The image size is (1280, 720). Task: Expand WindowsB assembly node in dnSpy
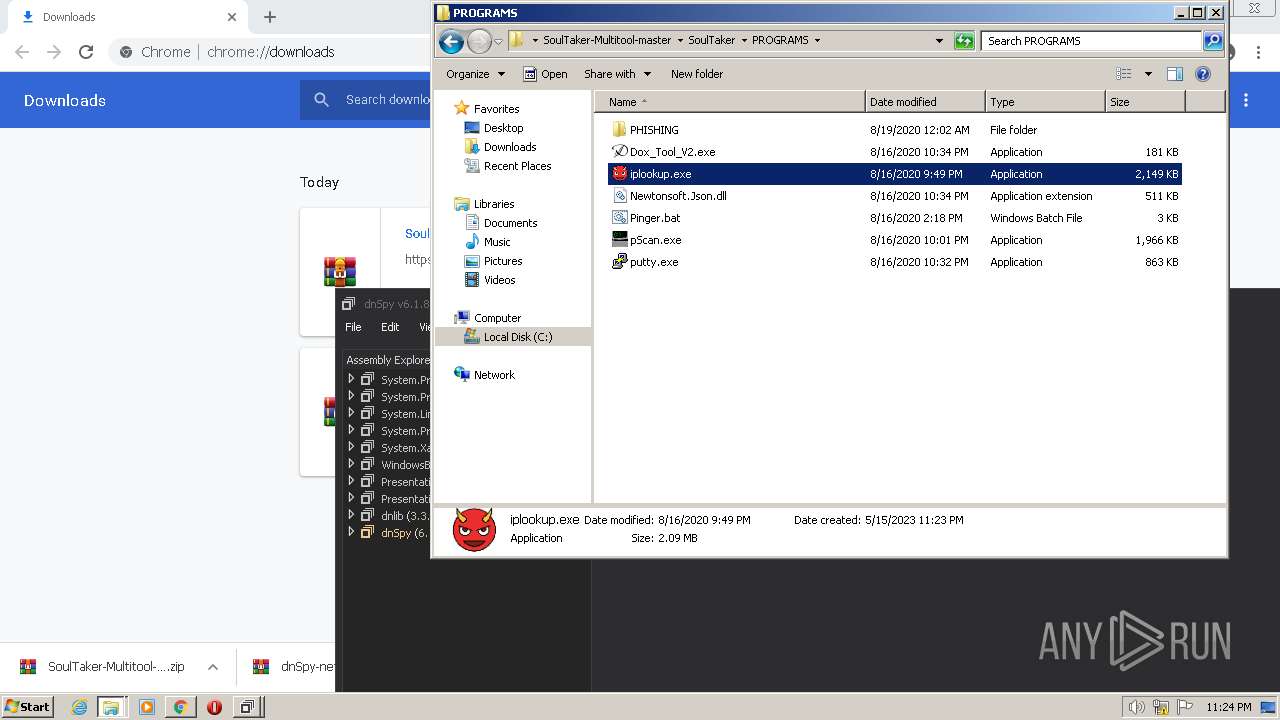[x=351, y=465]
